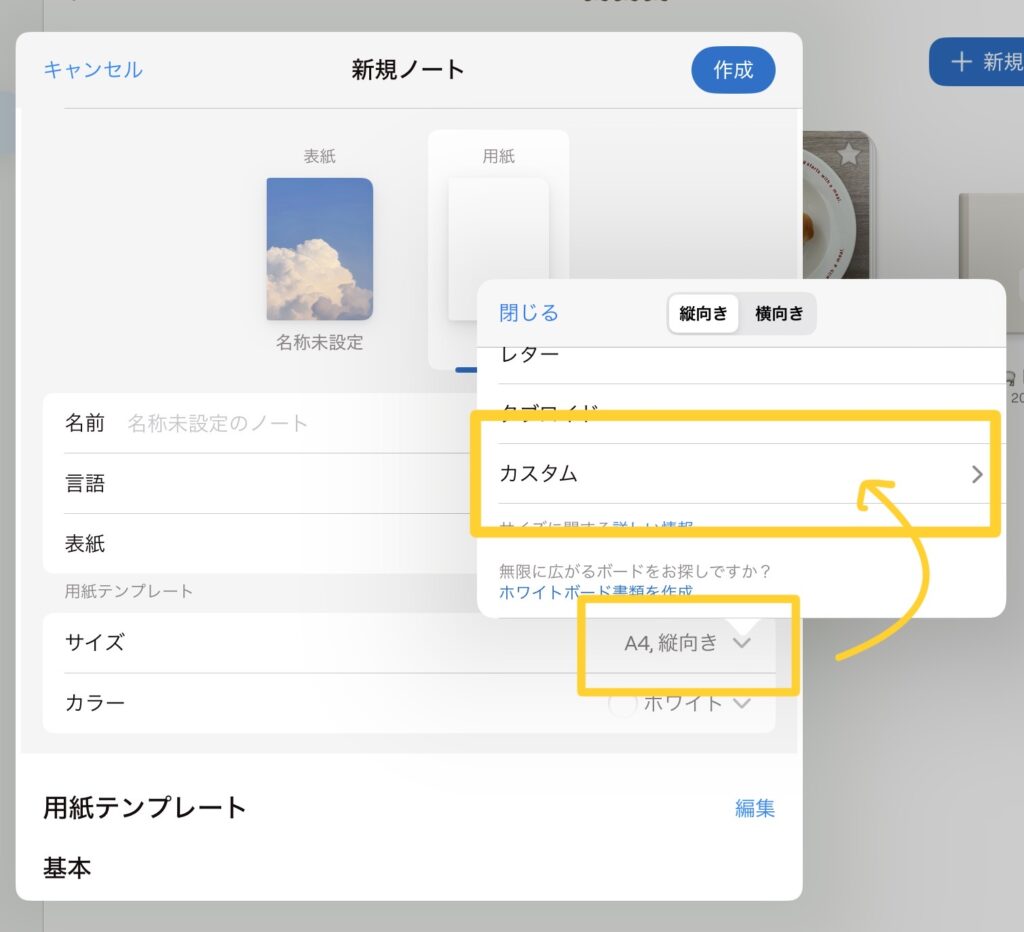Click the white color circle in カラー row
The width and height of the screenshot is (1024, 932).
(x=622, y=704)
